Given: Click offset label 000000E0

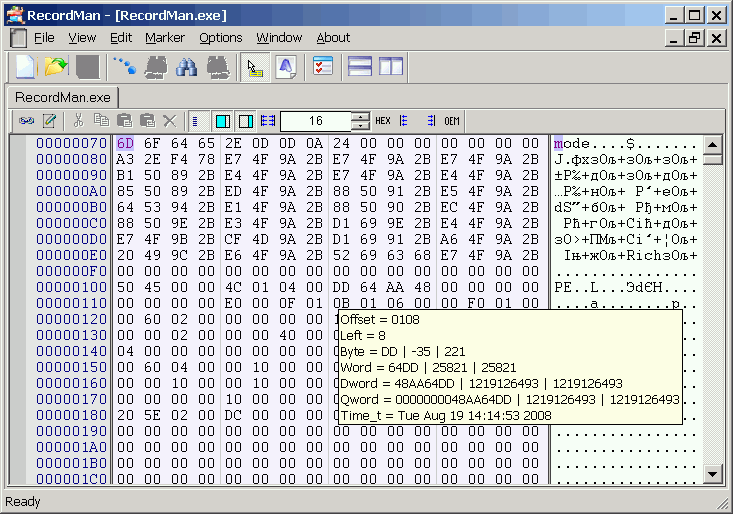Looking at the screenshot, I should [x=72, y=256].
